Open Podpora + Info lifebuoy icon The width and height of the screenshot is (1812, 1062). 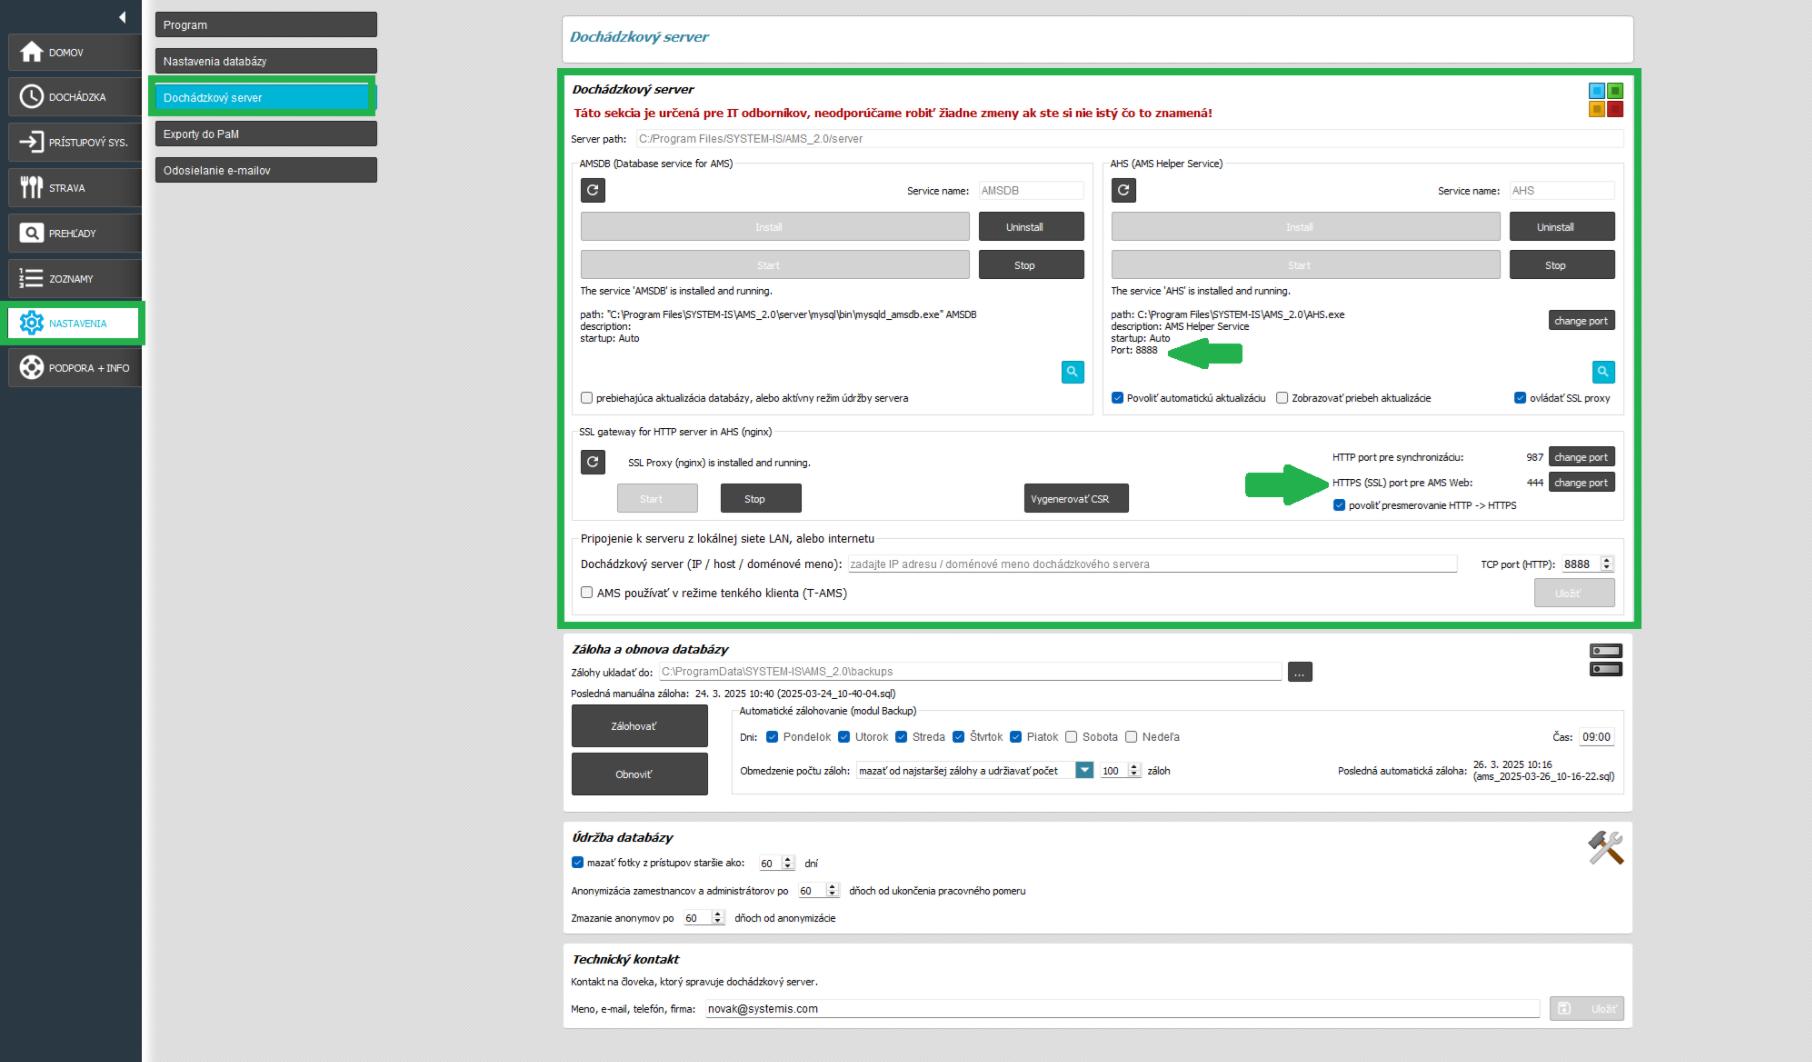coord(32,368)
